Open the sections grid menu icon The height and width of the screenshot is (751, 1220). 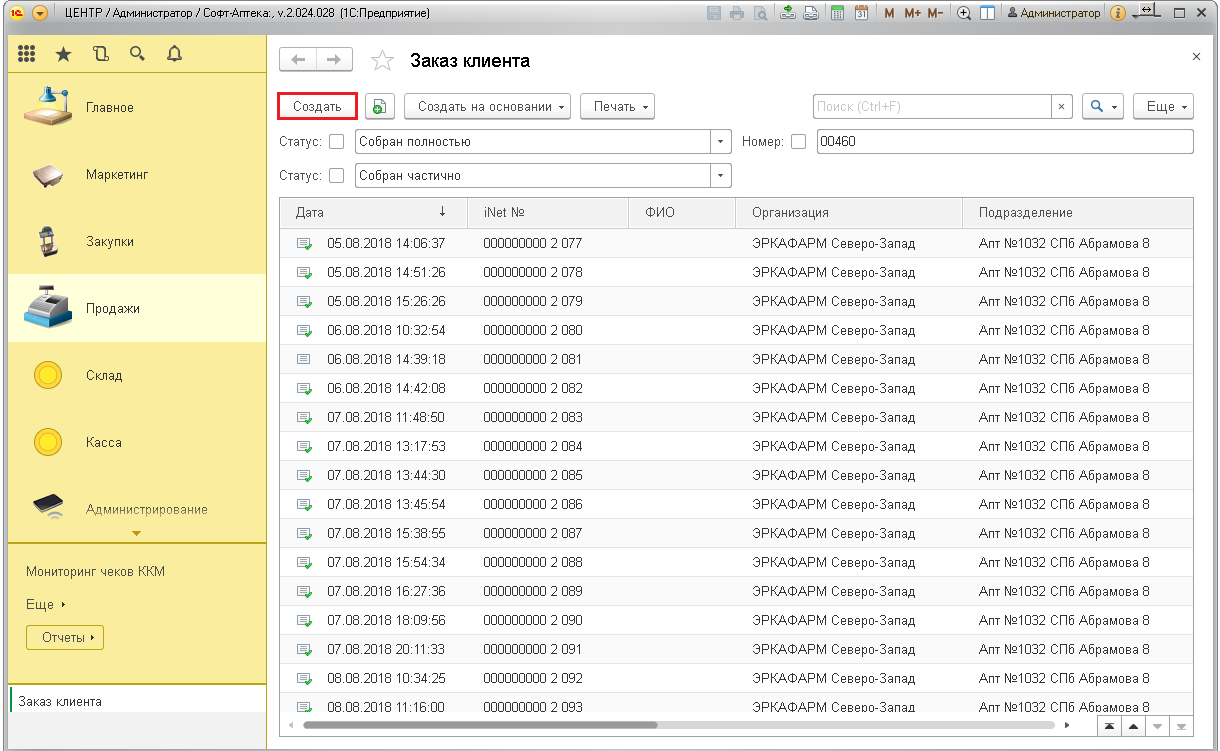pos(27,55)
